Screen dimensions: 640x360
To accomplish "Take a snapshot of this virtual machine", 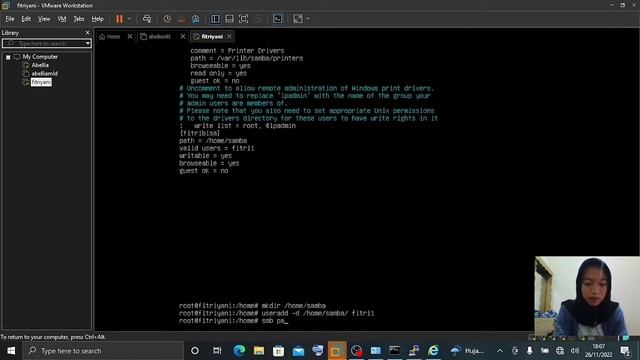I will click(x=167, y=19).
